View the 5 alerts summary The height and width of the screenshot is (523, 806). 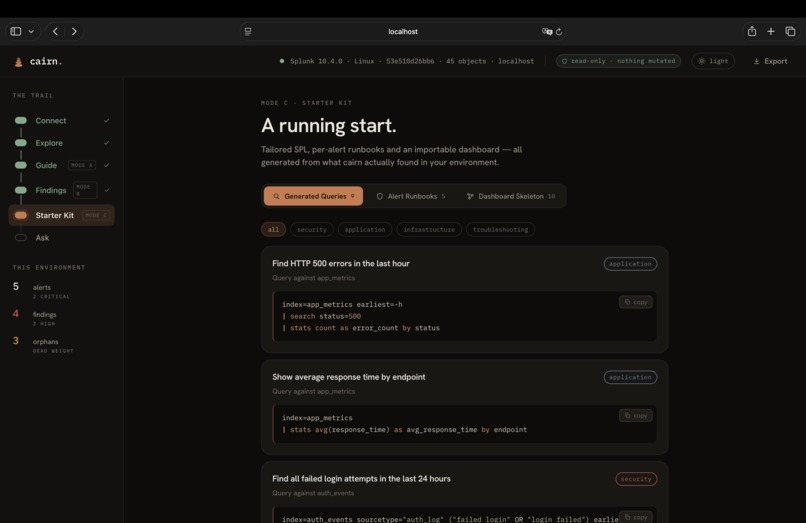click(42, 291)
